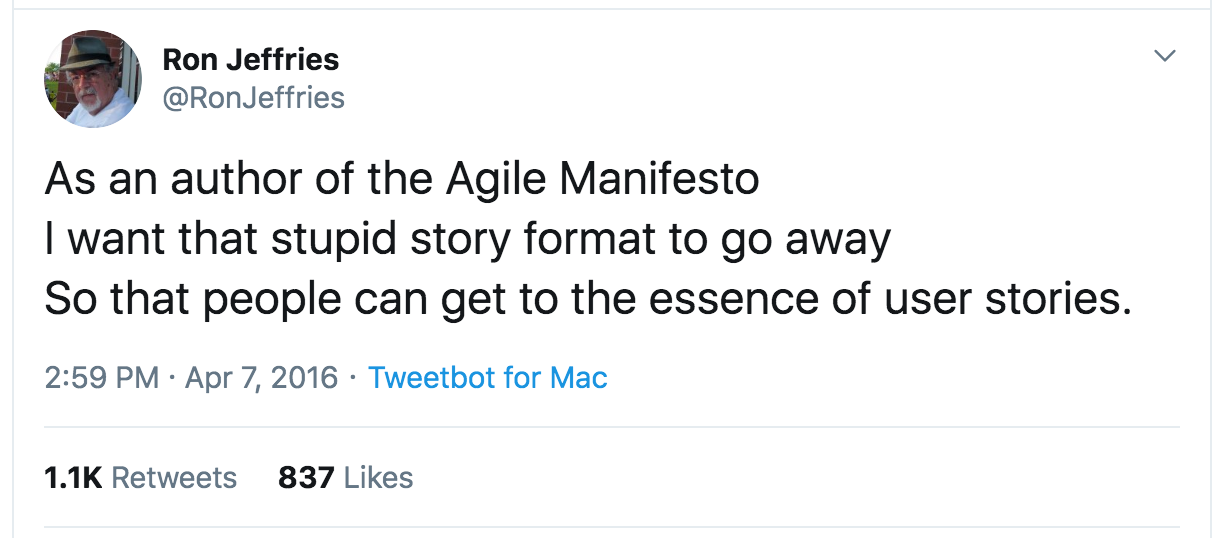Click the bold 837 like count number
This screenshot has height=538, width=1220.
coord(306,477)
